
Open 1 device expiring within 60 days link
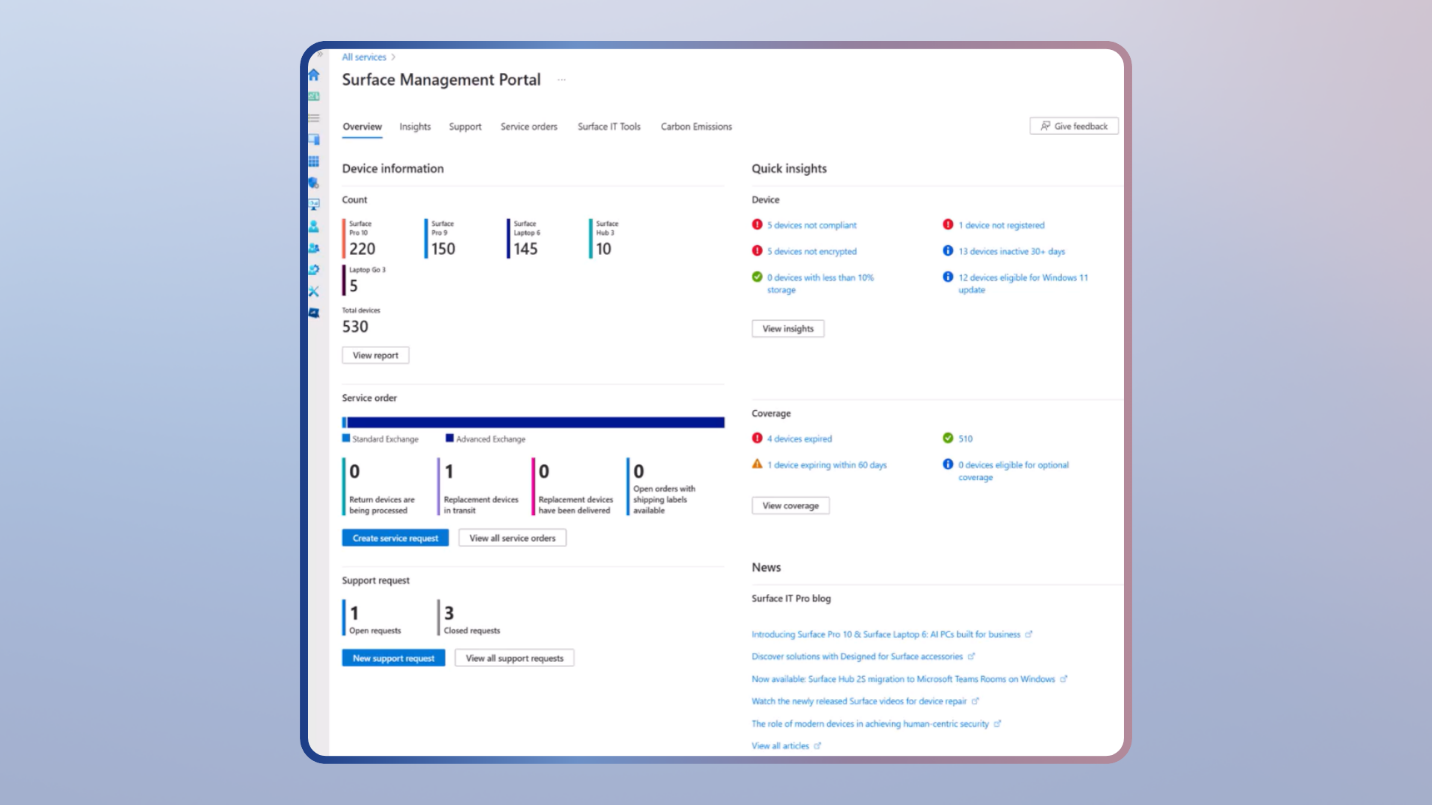coord(827,465)
